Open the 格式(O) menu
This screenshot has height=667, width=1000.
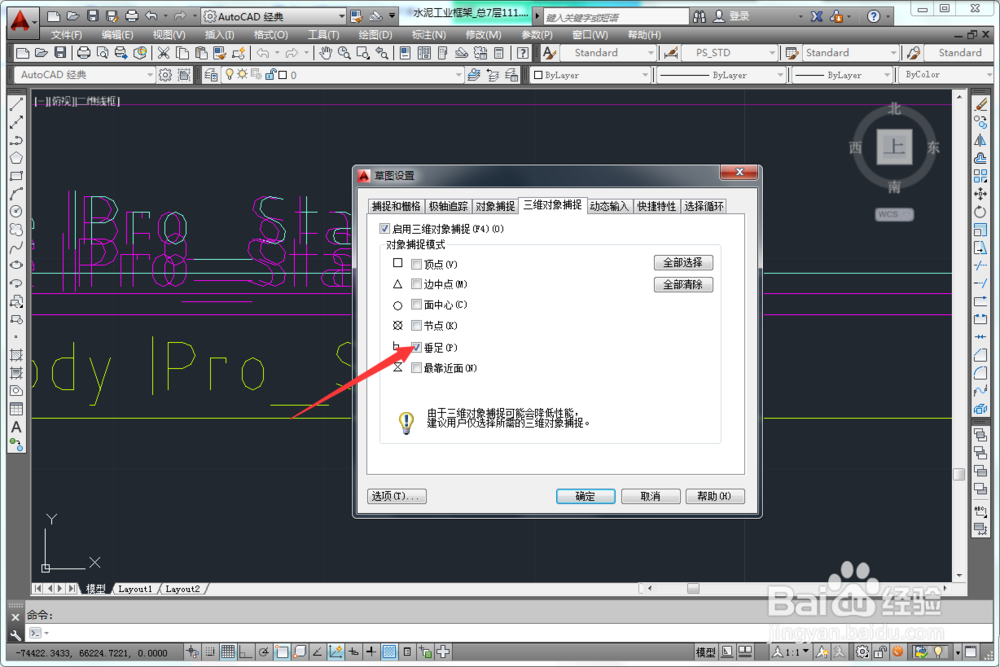tap(270, 34)
